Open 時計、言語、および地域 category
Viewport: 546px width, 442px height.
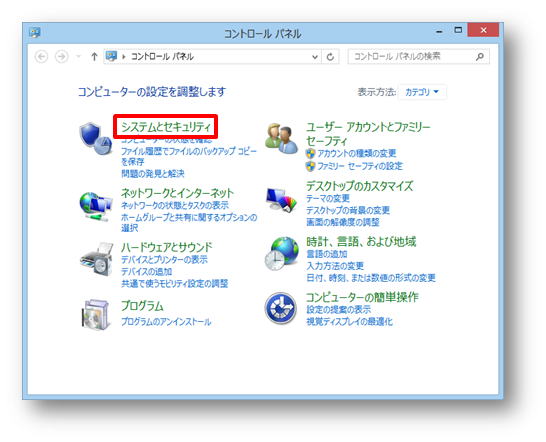tap(361, 242)
